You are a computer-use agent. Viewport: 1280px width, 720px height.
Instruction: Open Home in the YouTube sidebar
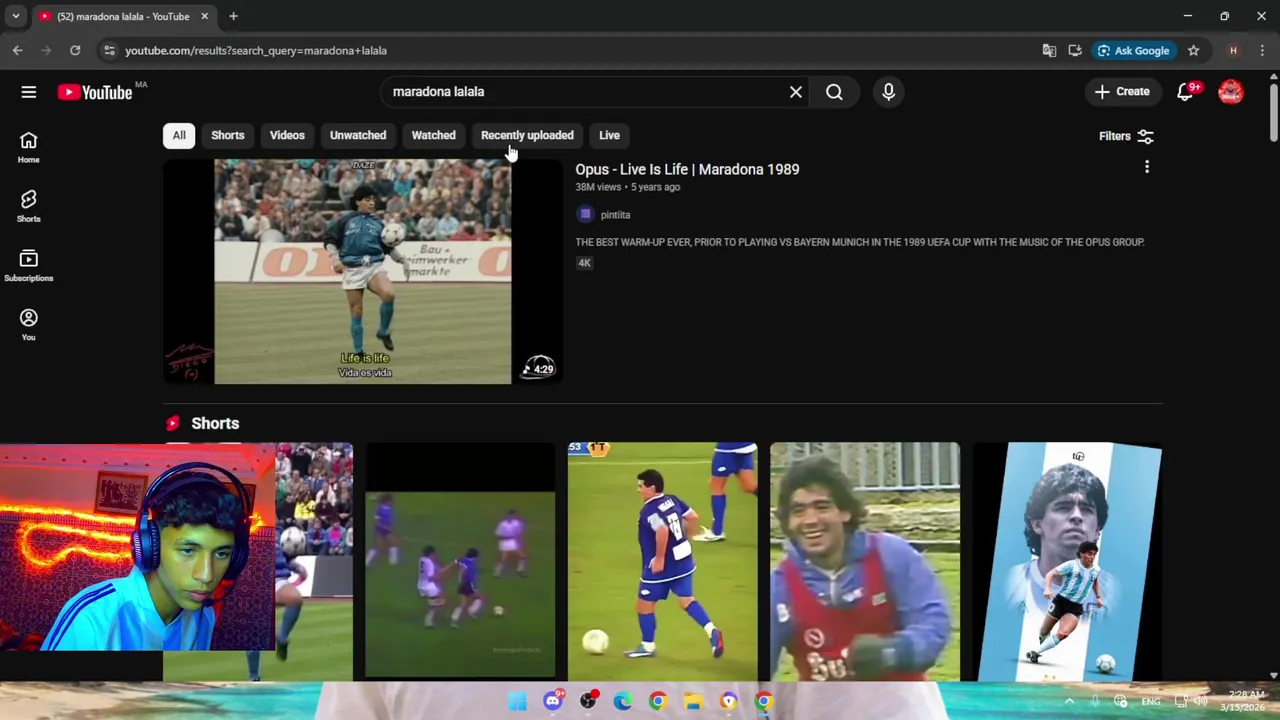tap(28, 147)
